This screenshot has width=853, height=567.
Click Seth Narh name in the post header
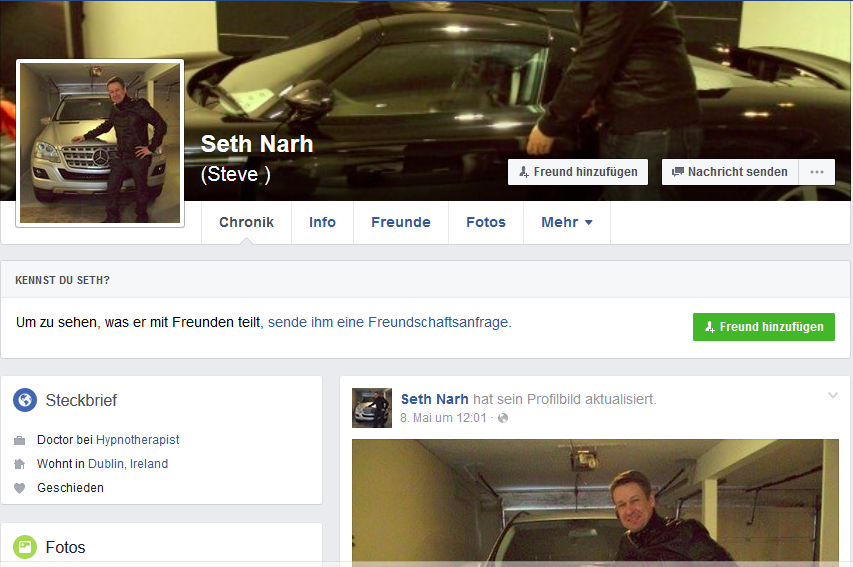click(x=435, y=399)
